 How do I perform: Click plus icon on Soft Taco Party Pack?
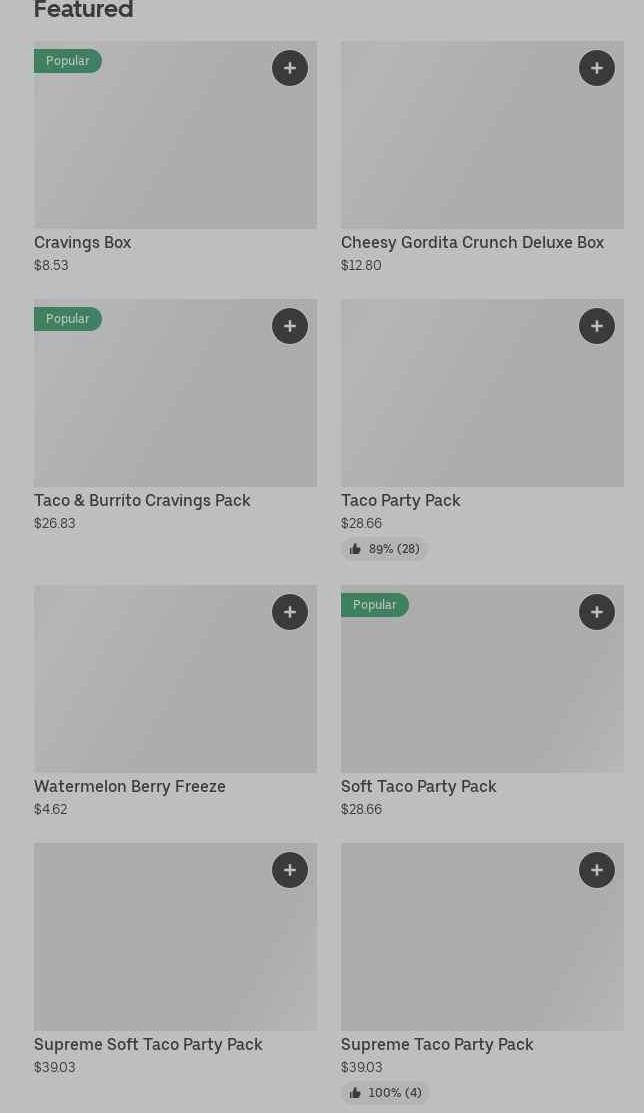click(597, 612)
